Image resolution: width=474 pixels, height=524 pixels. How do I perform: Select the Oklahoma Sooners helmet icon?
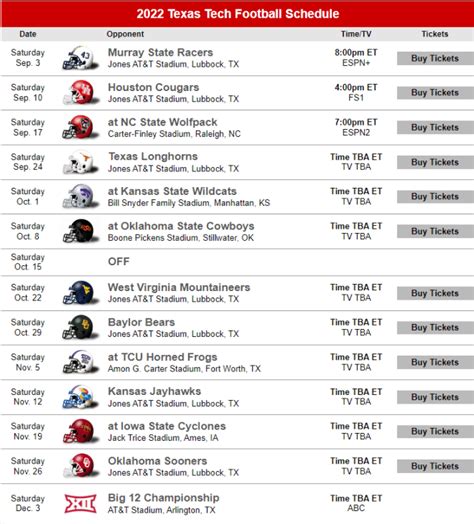[81, 466]
